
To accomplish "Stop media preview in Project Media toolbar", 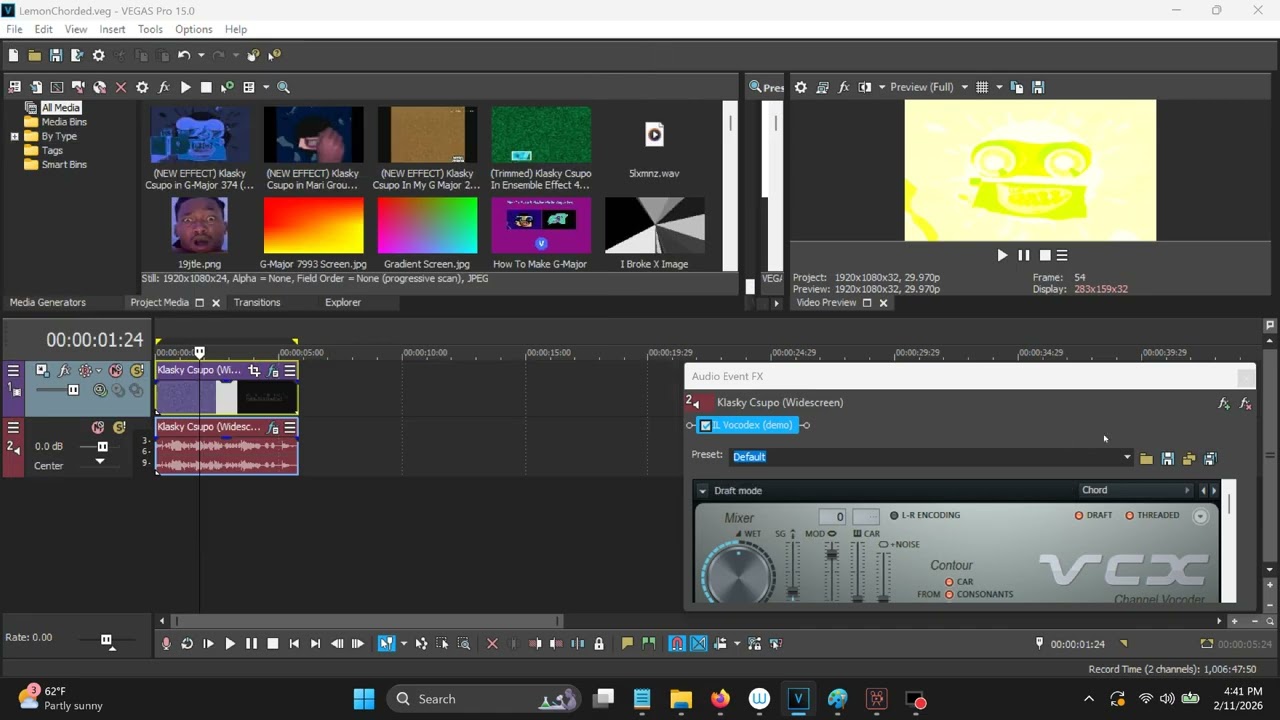I will pyautogui.click(x=206, y=87).
